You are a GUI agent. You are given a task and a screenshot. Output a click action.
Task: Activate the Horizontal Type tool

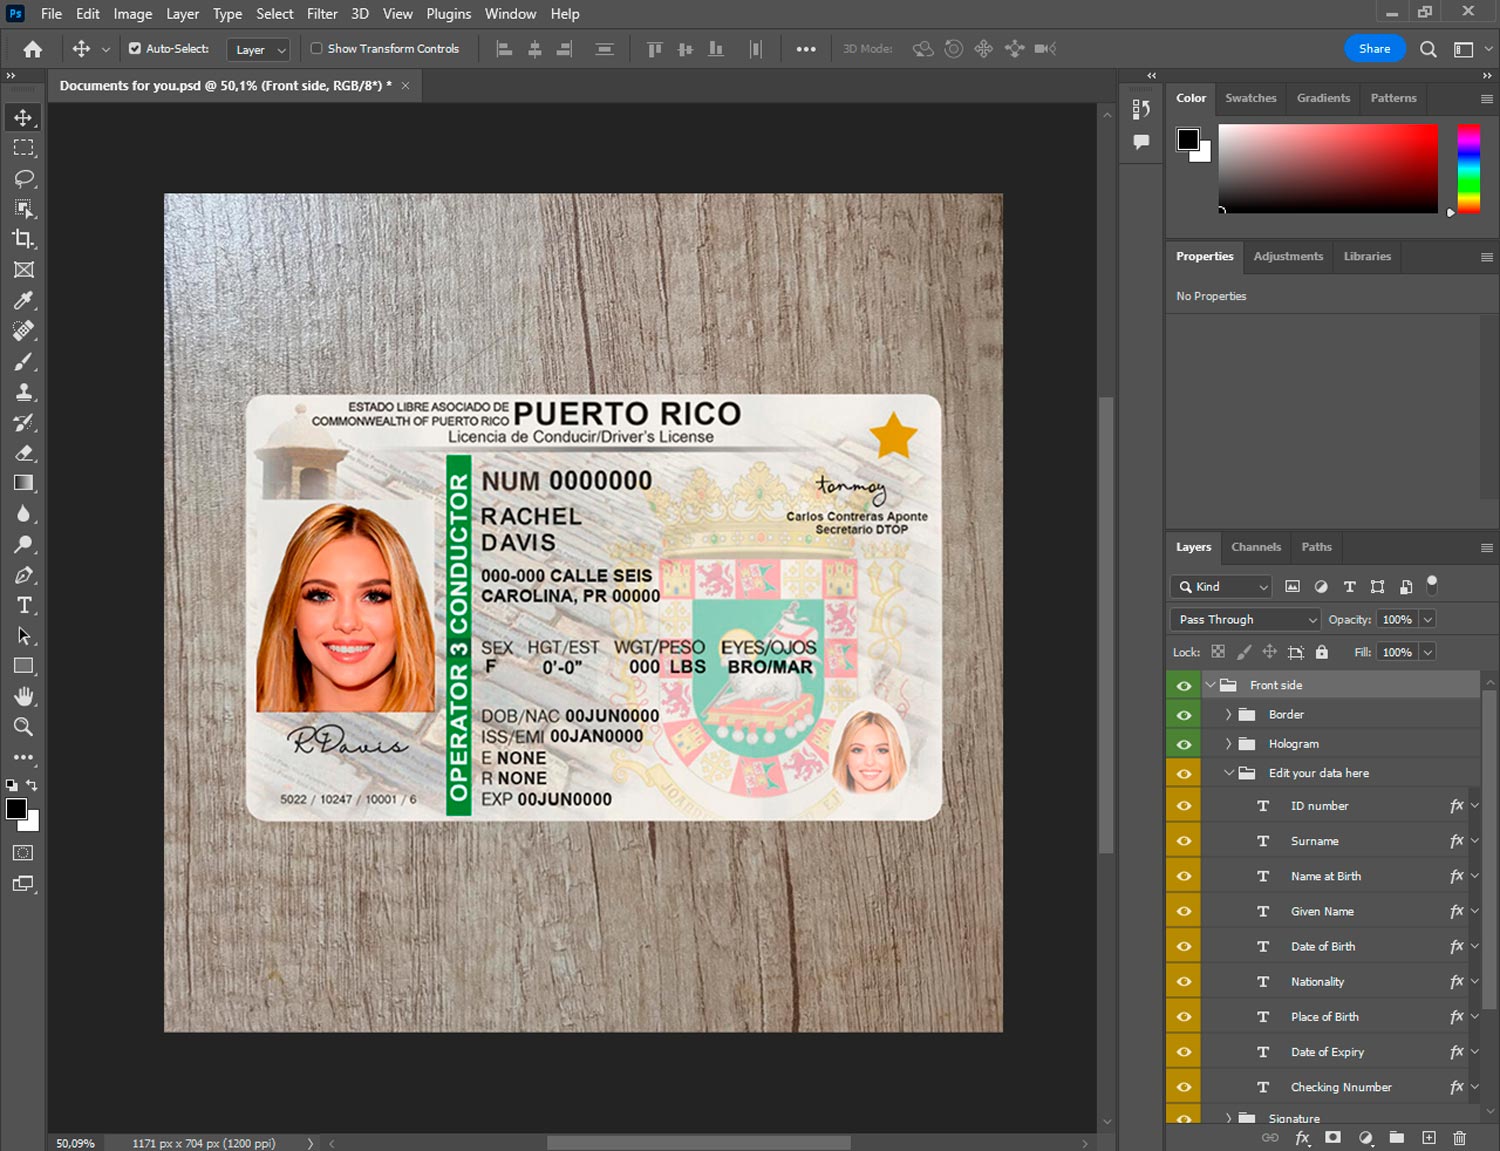(24, 605)
